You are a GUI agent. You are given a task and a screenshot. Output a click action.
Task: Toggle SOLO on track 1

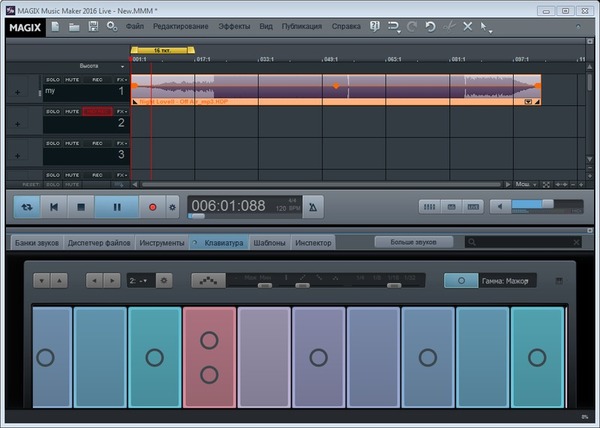(x=54, y=78)
